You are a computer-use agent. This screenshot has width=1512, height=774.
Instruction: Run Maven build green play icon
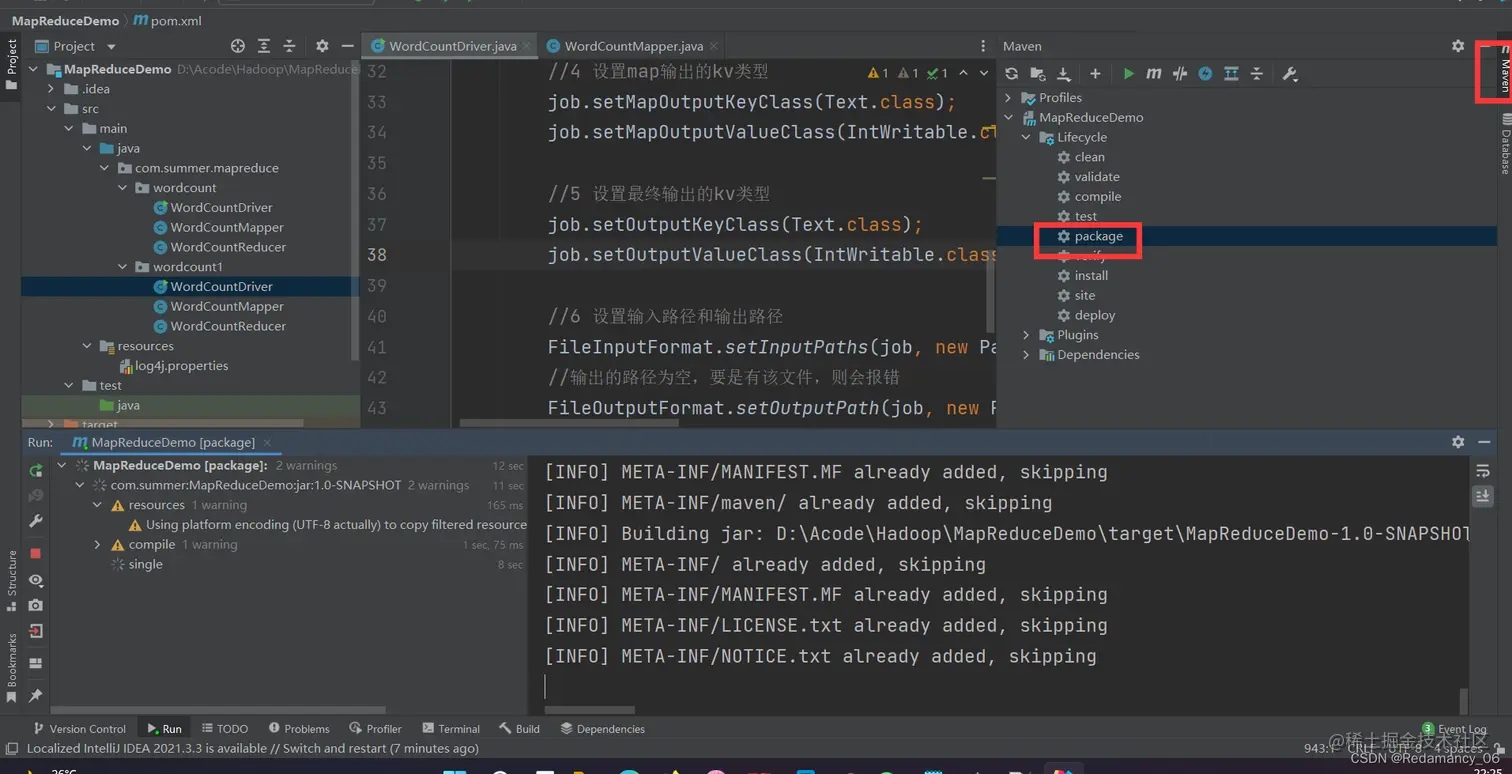click(1128, 74)
